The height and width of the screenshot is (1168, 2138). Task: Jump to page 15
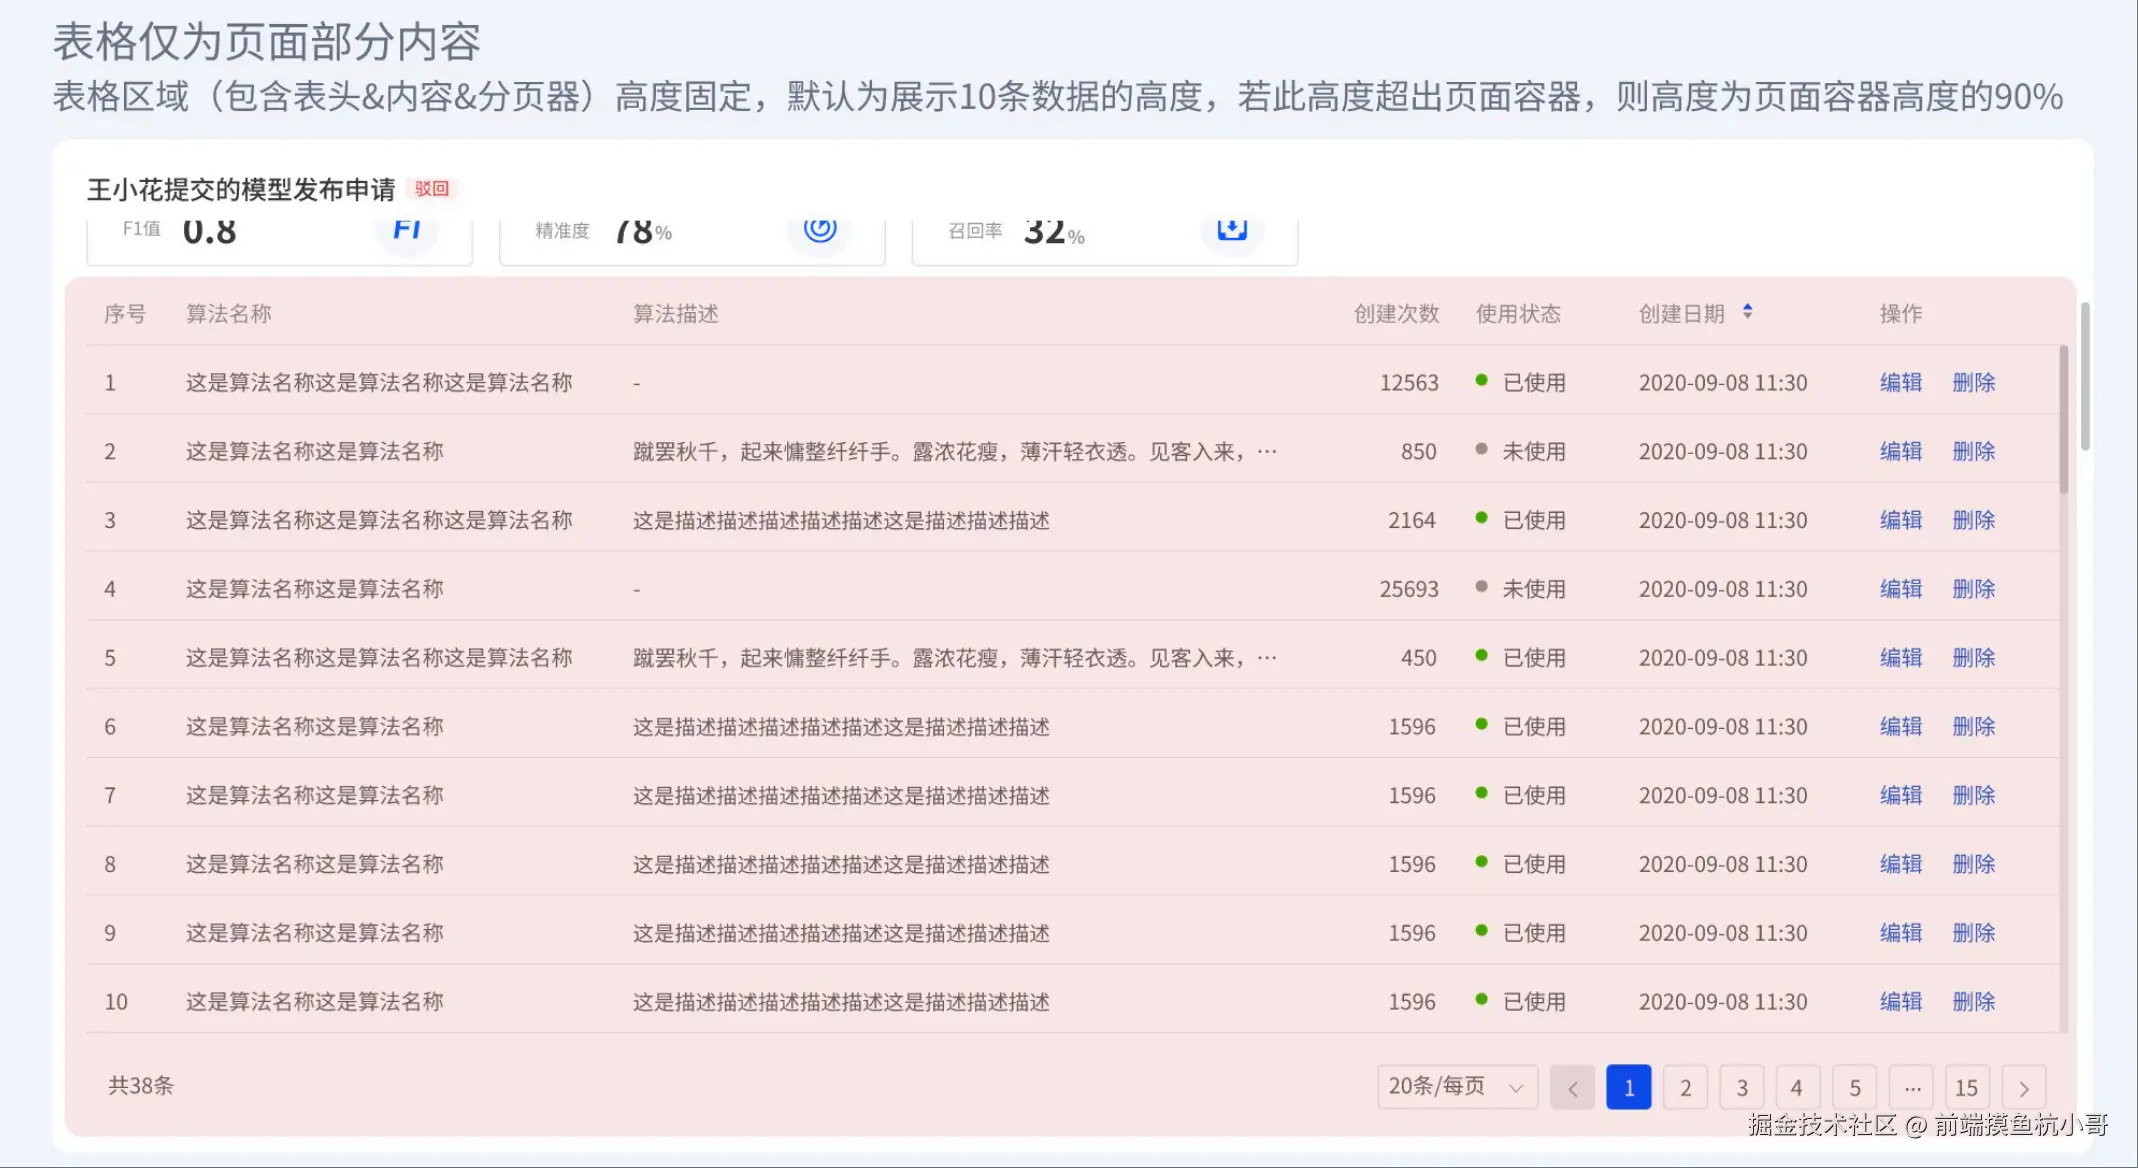point(1966,1088)
